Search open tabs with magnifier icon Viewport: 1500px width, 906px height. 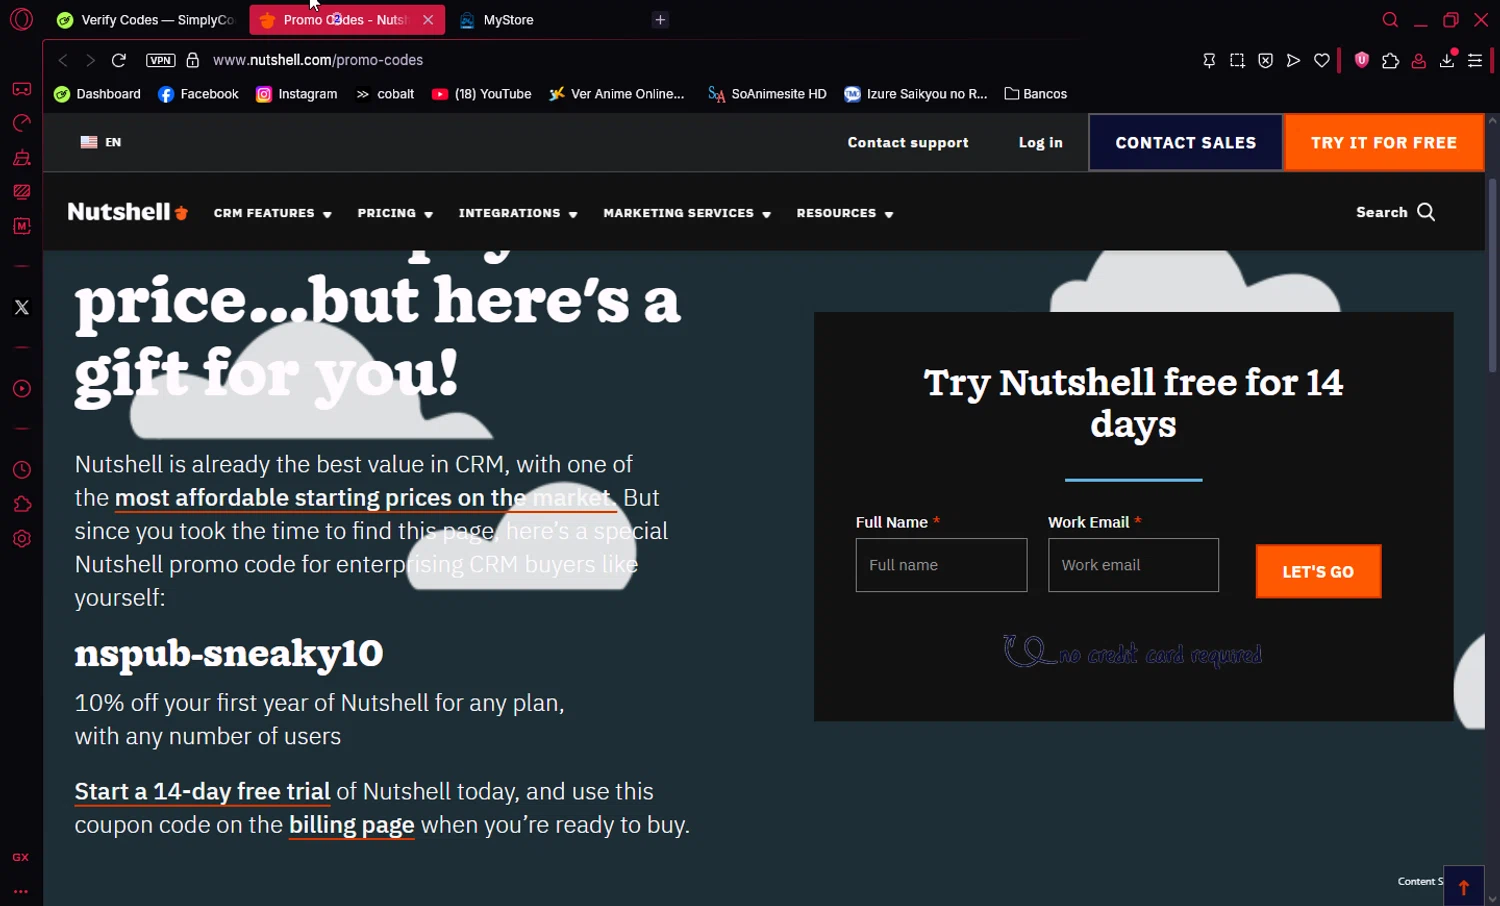coord(1390,20)
